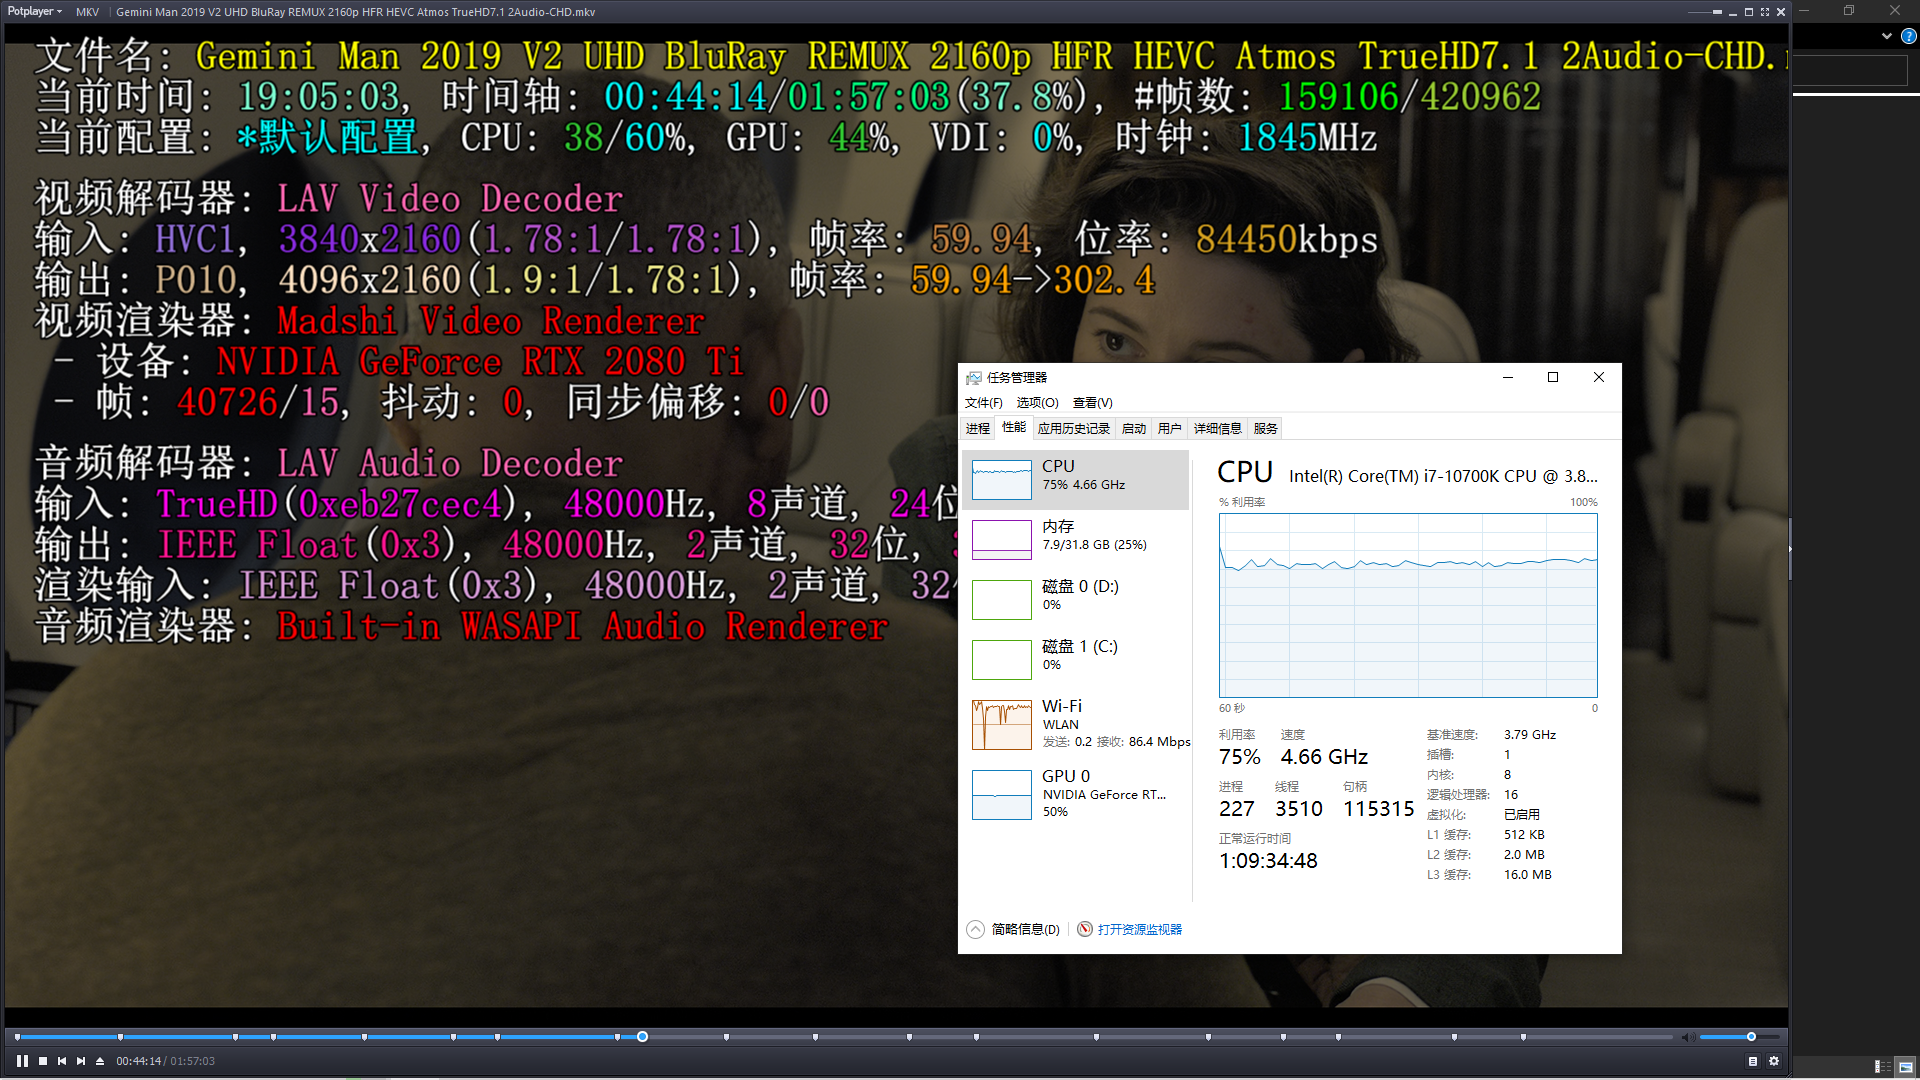Switch to 应用历史记录 tab
The height and width of the screenshot is (1080, 1920).
point(1073,429)
